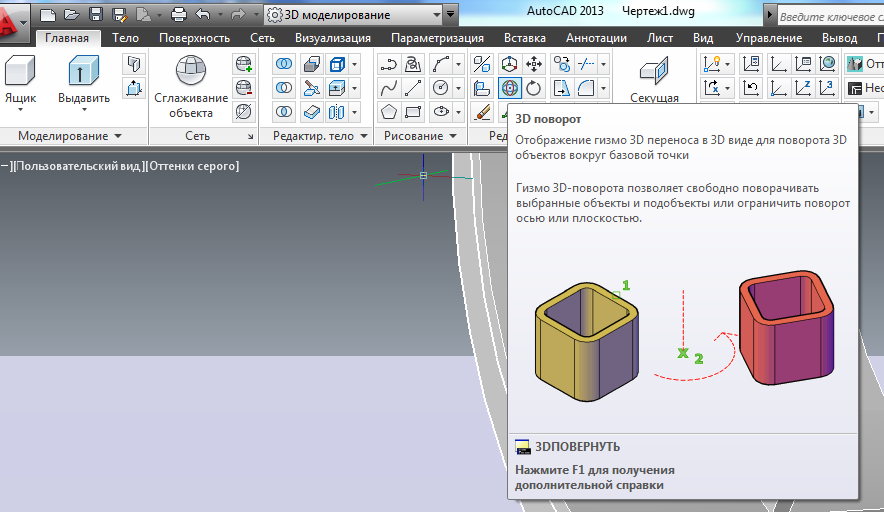Viewport: 884px width, 512px height.
Task: Open the Undo history dropdown arrow
Action: [x=220, y=15]
